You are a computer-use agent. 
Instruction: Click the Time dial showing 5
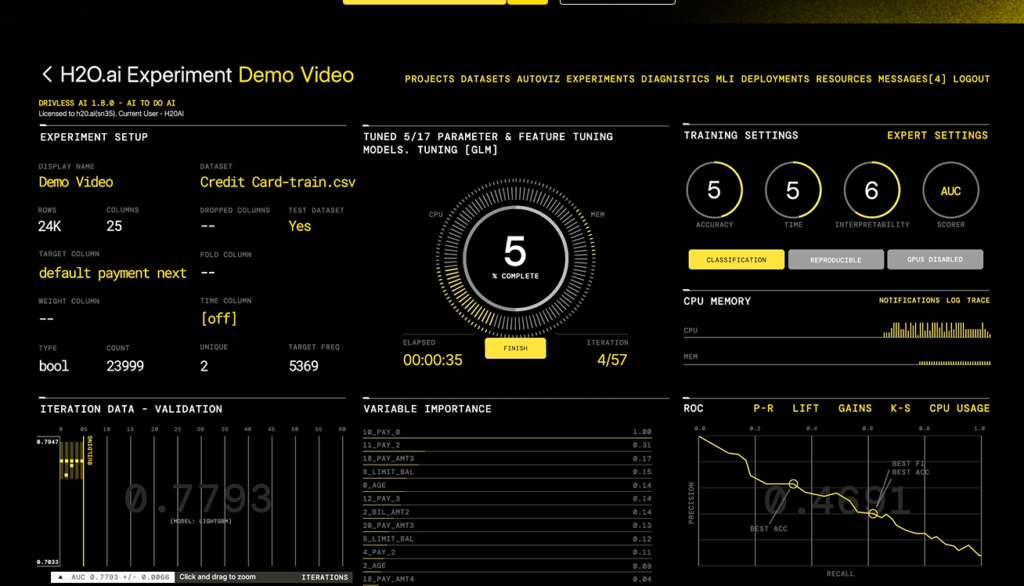[x=793, y=190]
